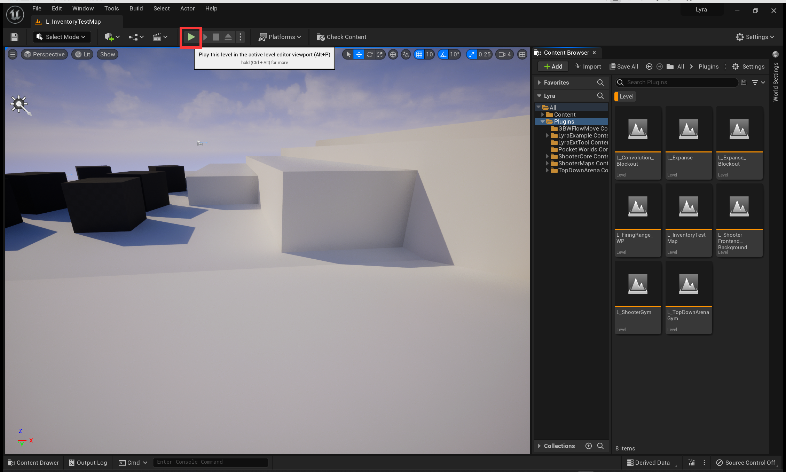The width and height of the screenshot is (786, 472).
Task: Click search icon in Lyra row
Action: (600, 96)
